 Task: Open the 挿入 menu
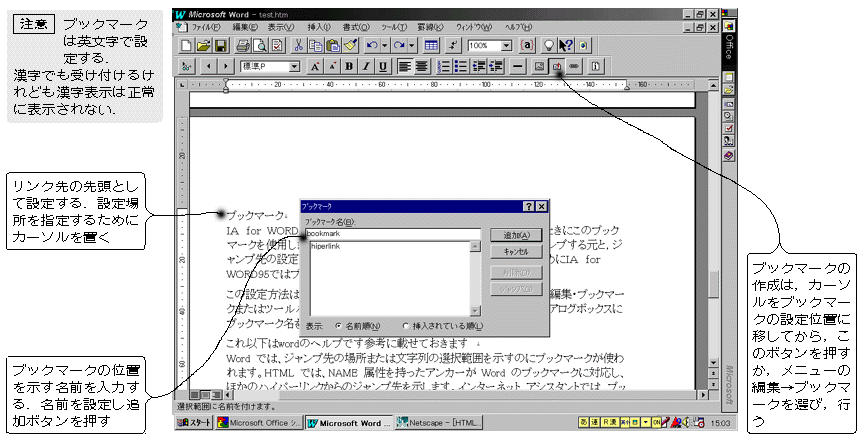(319, 26)
